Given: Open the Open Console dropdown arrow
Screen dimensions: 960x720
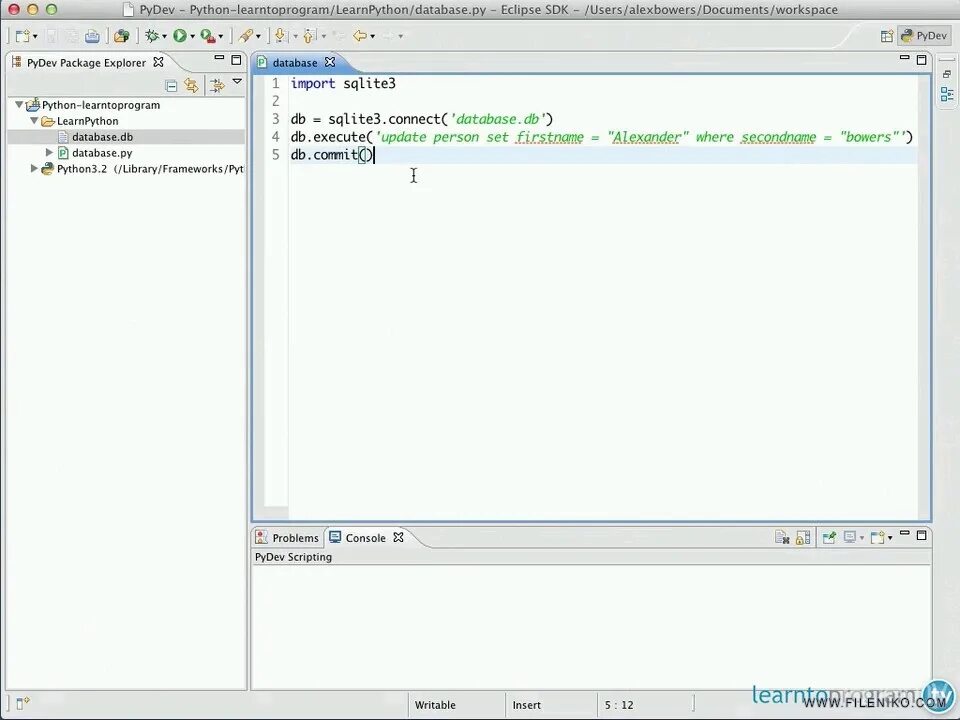Looking at the screenshot, I should pos(890,538).
